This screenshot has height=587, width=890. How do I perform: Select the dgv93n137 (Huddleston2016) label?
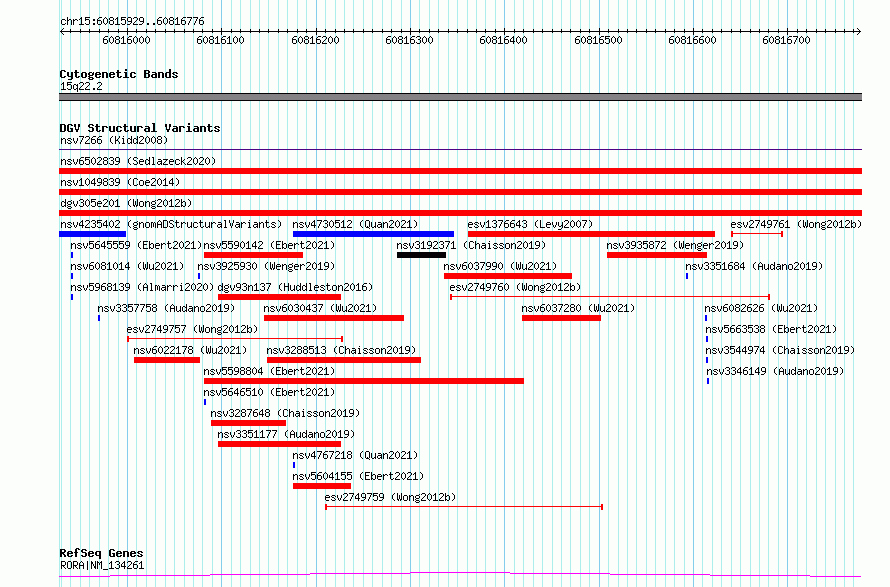pyautogui.click(x=295, y=287)
